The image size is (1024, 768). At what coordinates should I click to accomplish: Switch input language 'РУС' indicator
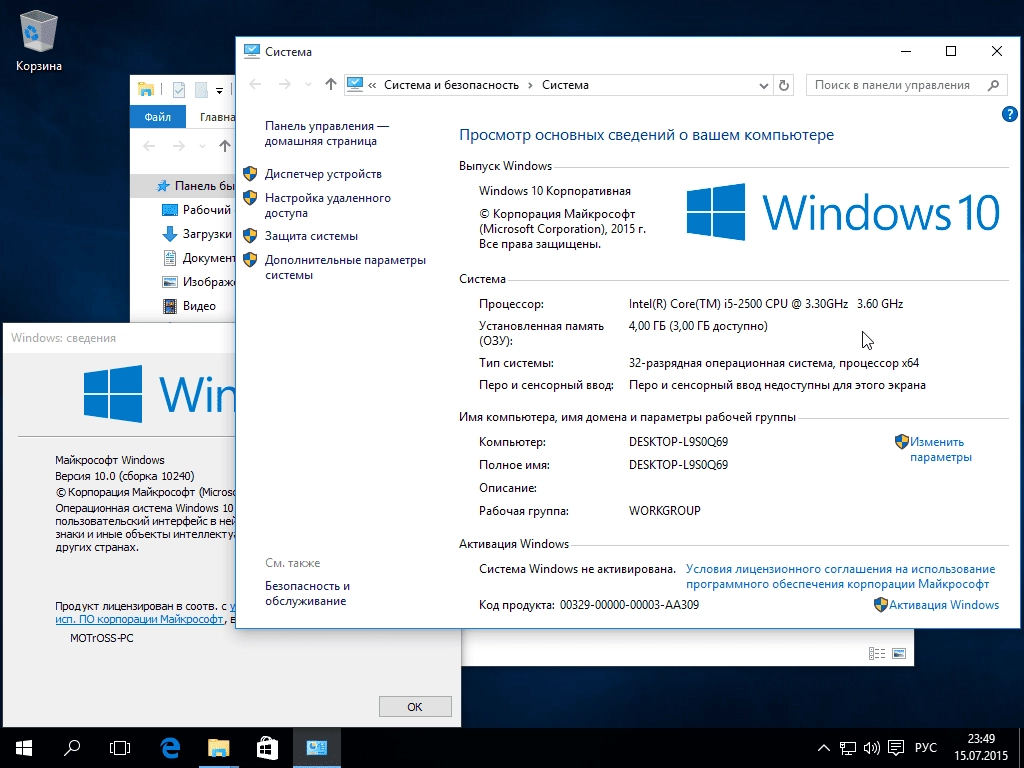coord(925,748)
